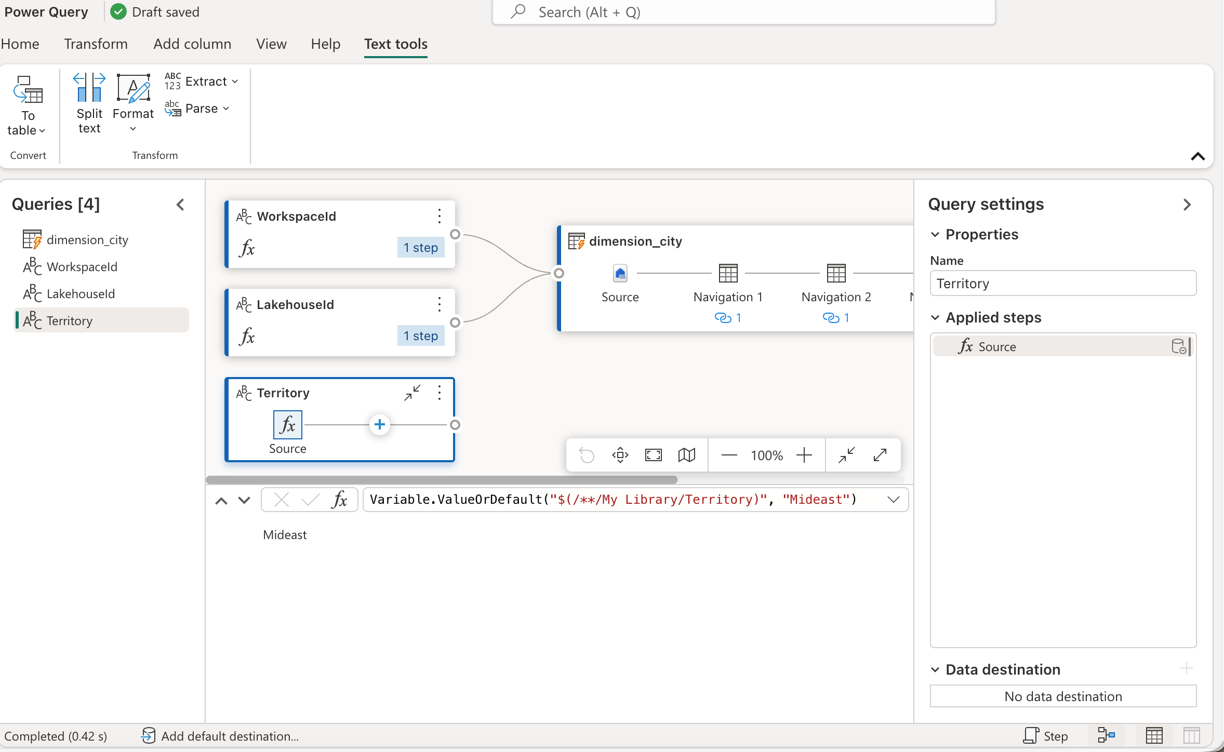Click Add default destination link
1224x752 pixels.
(229, 736)
